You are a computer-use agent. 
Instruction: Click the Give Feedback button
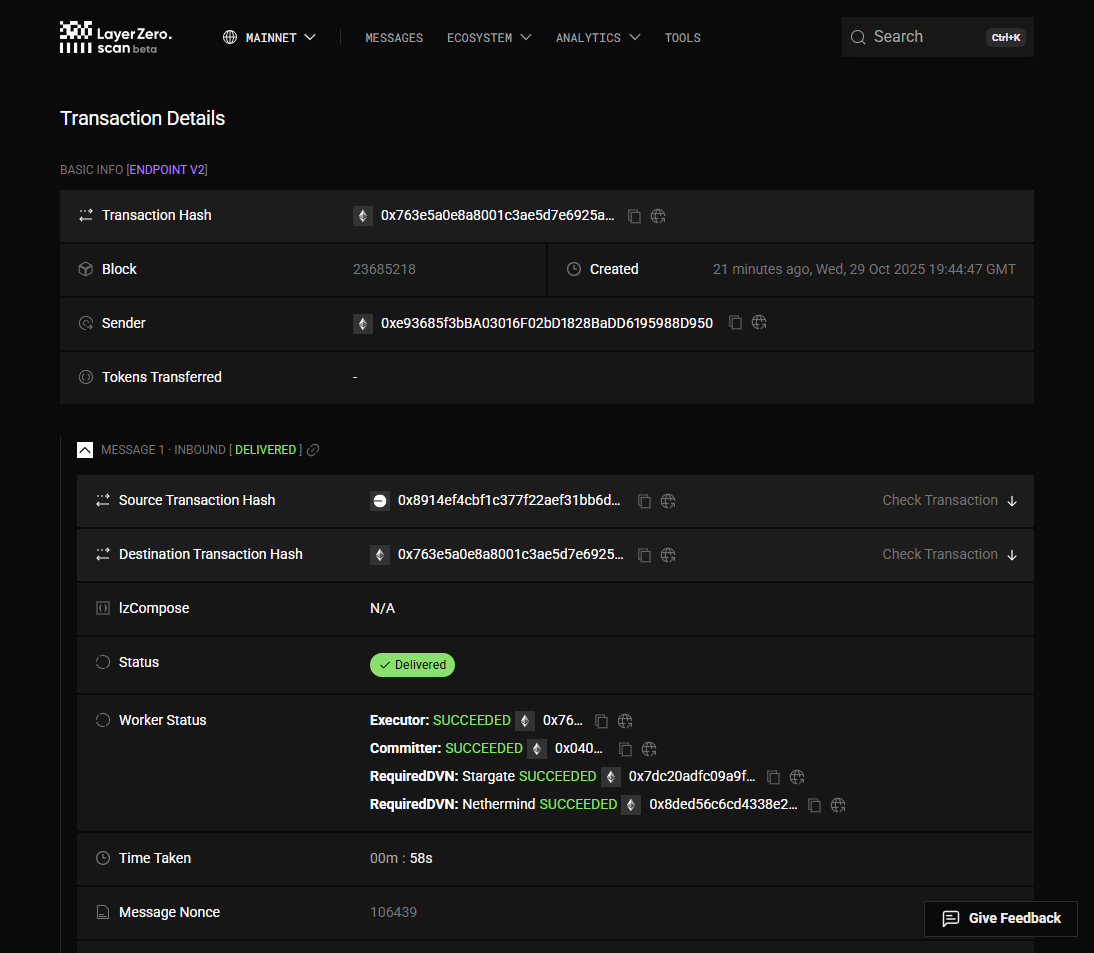(1000, 918)
